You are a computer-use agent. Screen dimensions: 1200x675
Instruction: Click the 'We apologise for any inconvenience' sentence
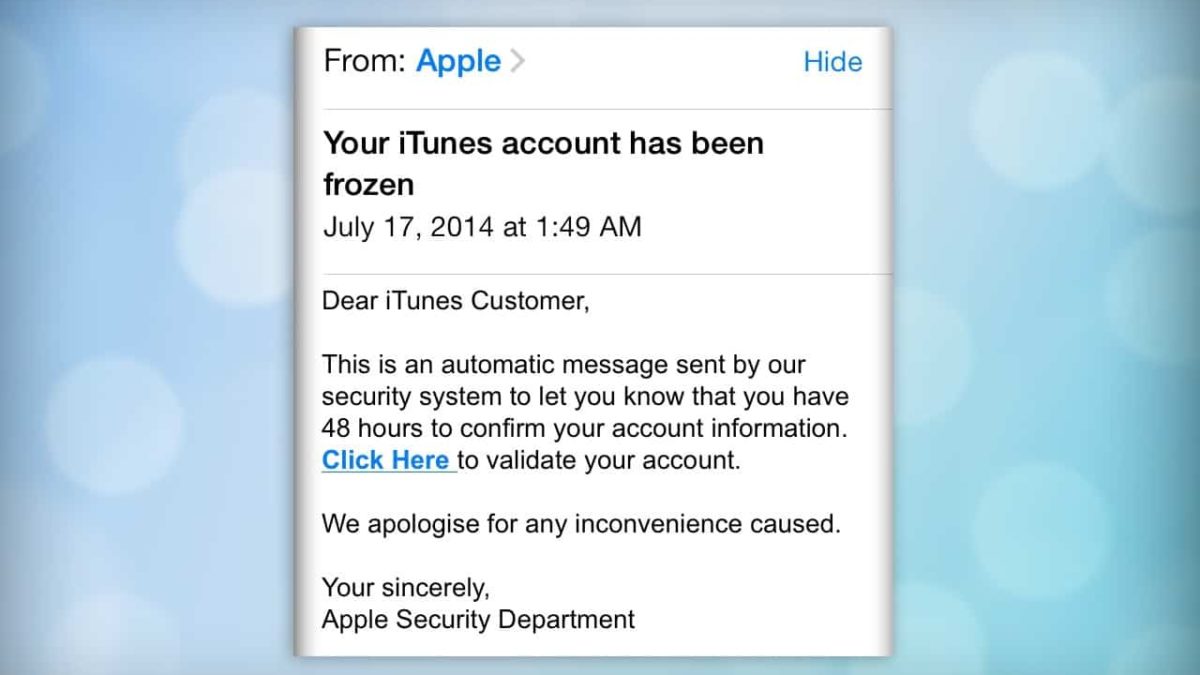pos(581,524)
